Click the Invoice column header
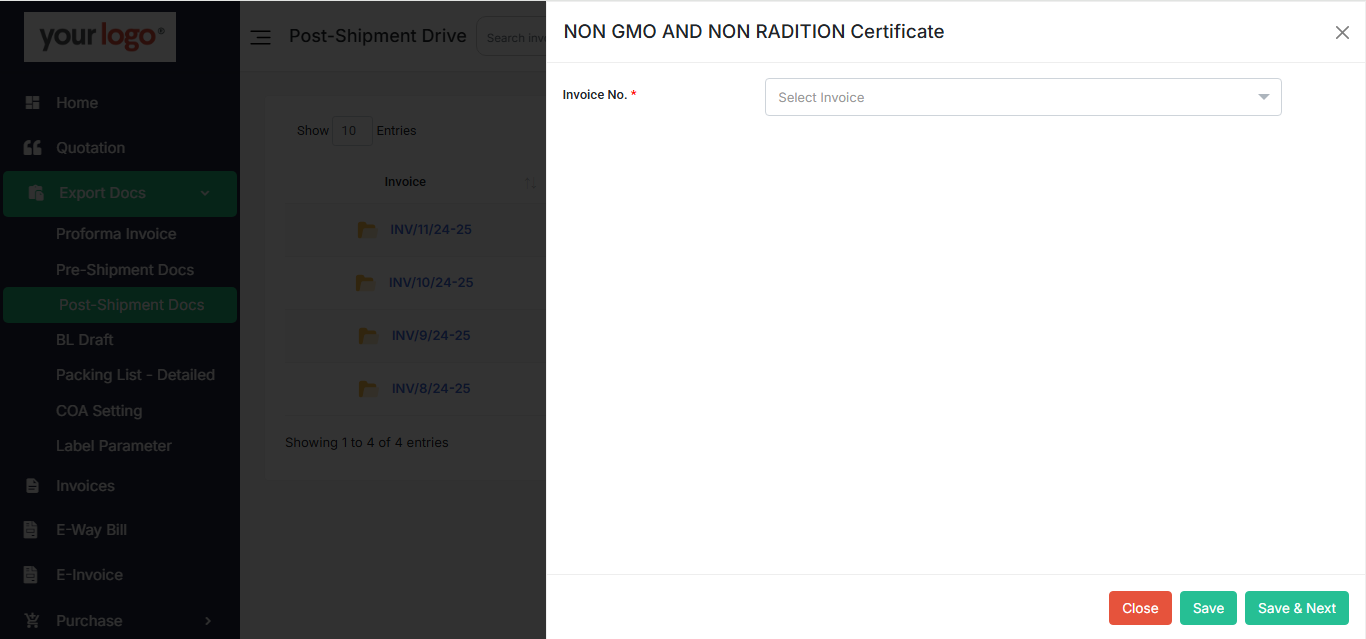1366x639 pixels. tap(405, 182)
